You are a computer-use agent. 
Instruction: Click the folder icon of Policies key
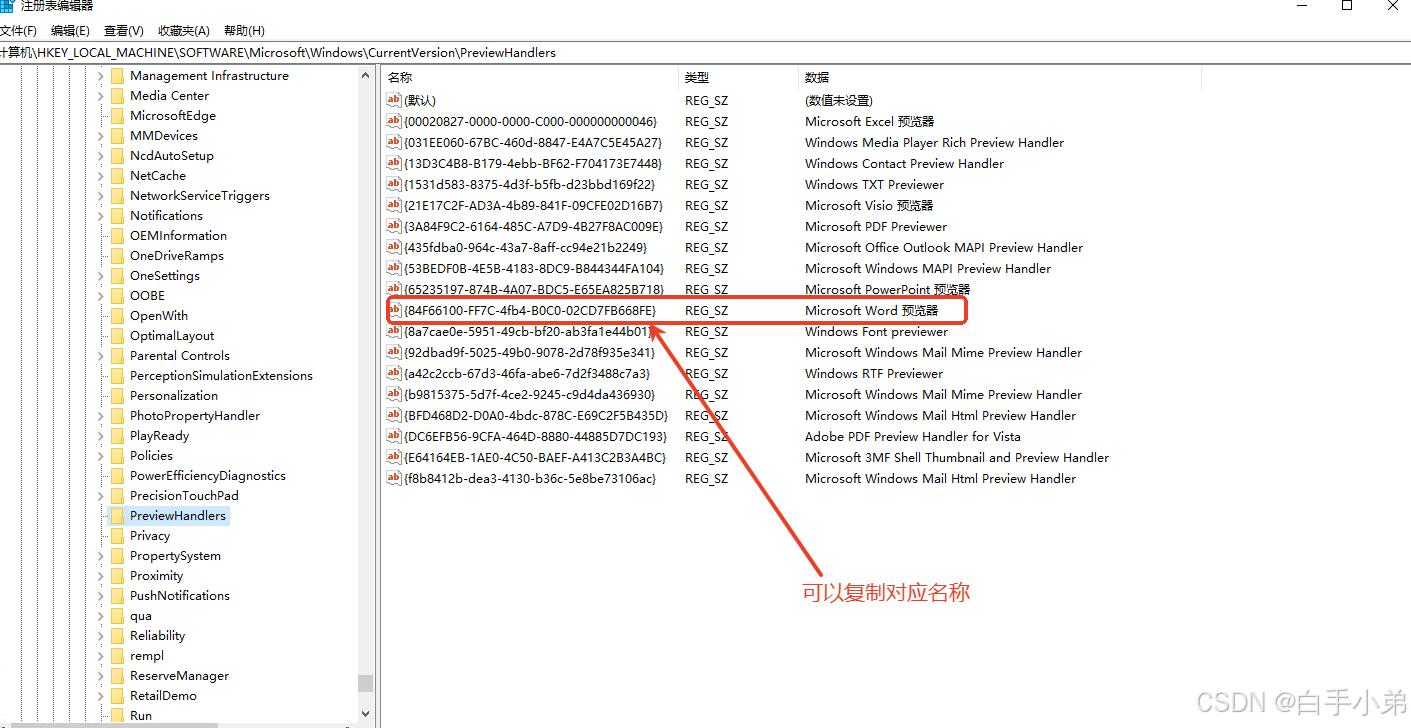pos(117,455)
